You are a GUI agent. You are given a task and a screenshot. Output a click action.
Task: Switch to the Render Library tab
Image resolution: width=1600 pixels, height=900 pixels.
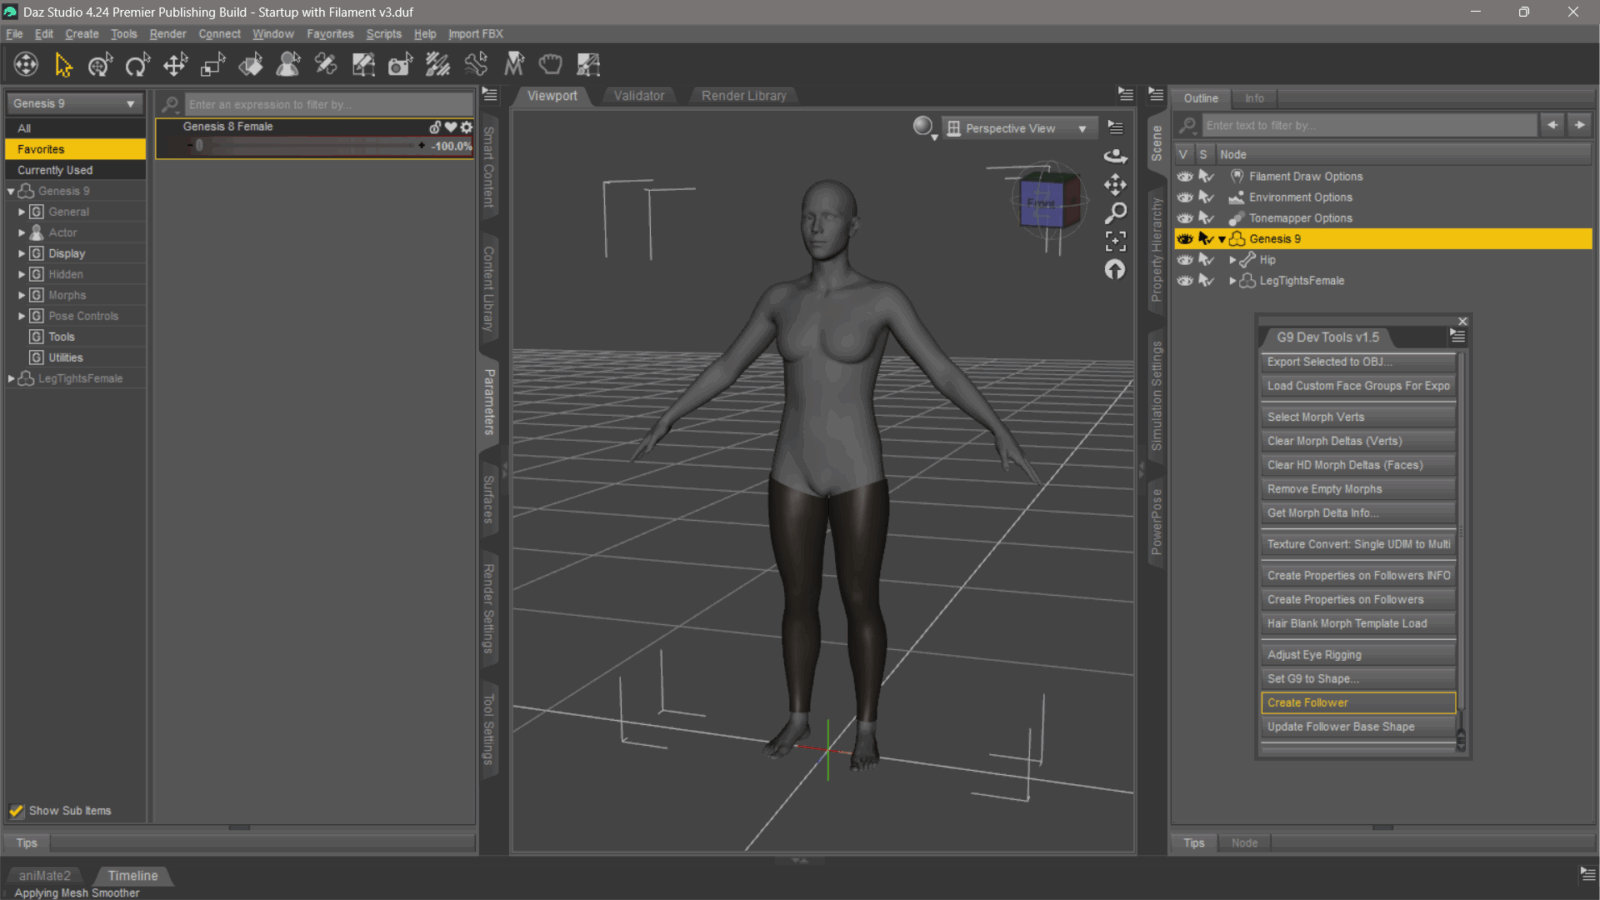point(743,95)
